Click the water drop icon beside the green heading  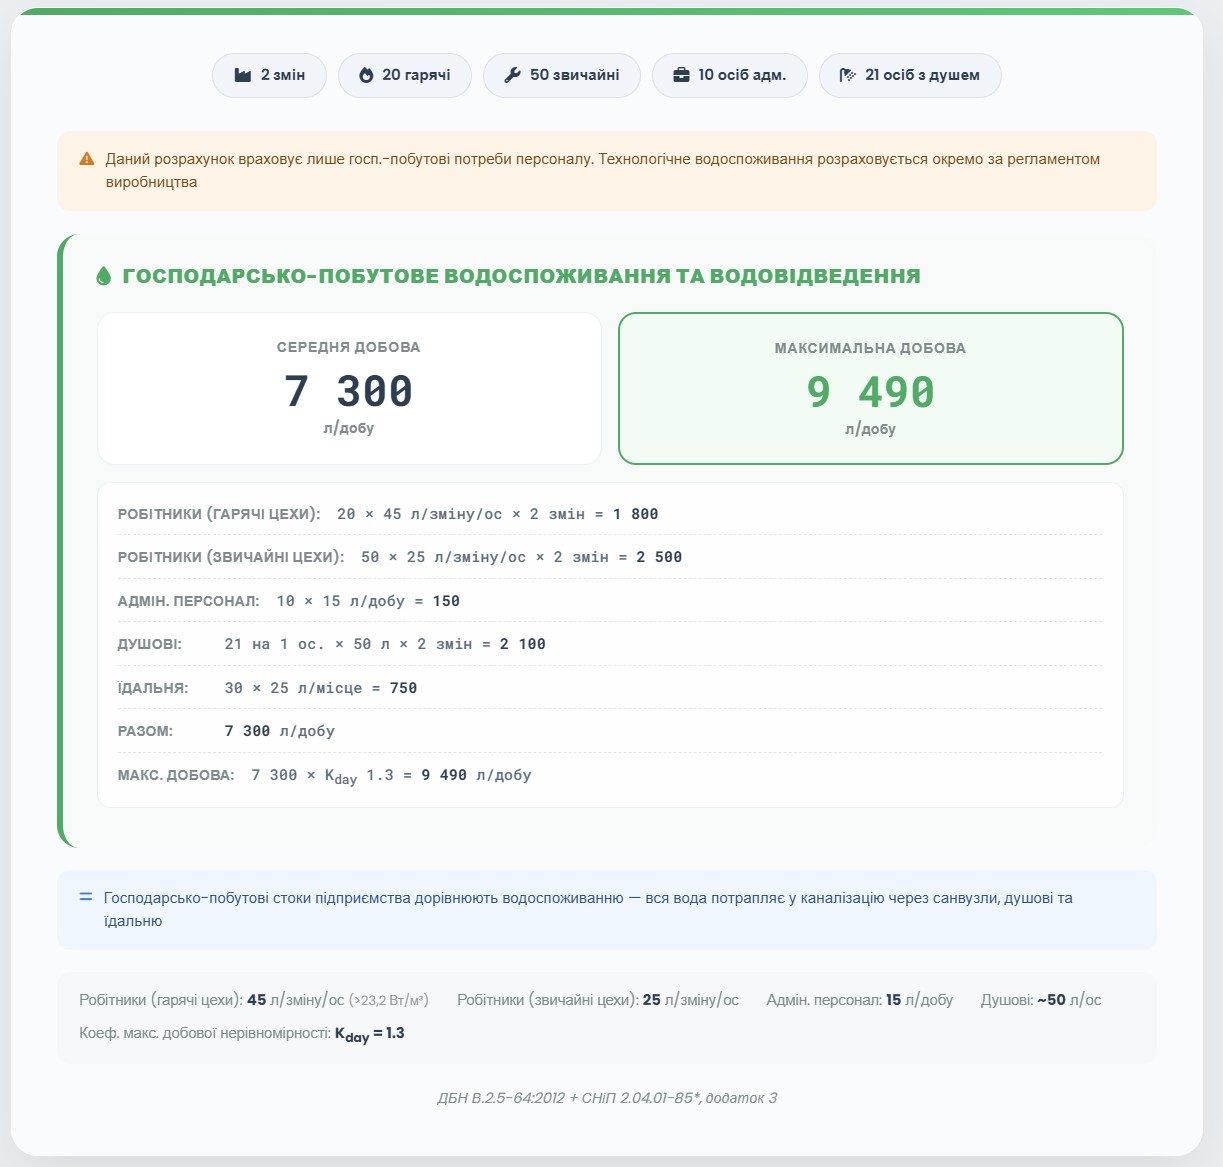pyautogui.click(x=103, y=276)
